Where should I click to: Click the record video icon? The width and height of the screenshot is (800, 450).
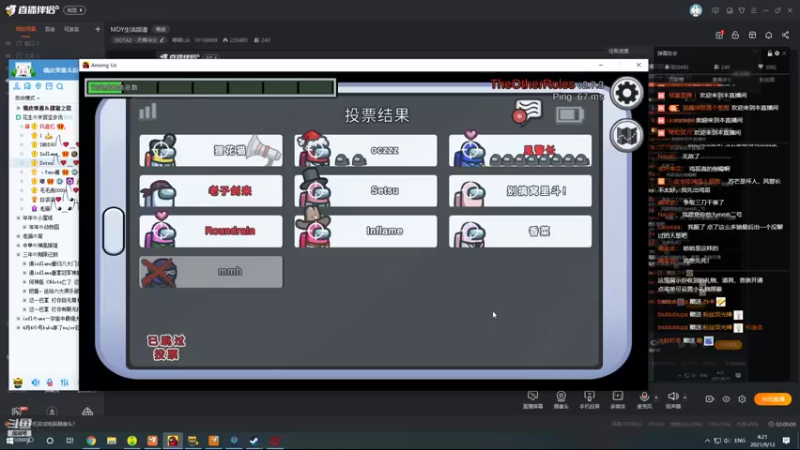[710, 399]
